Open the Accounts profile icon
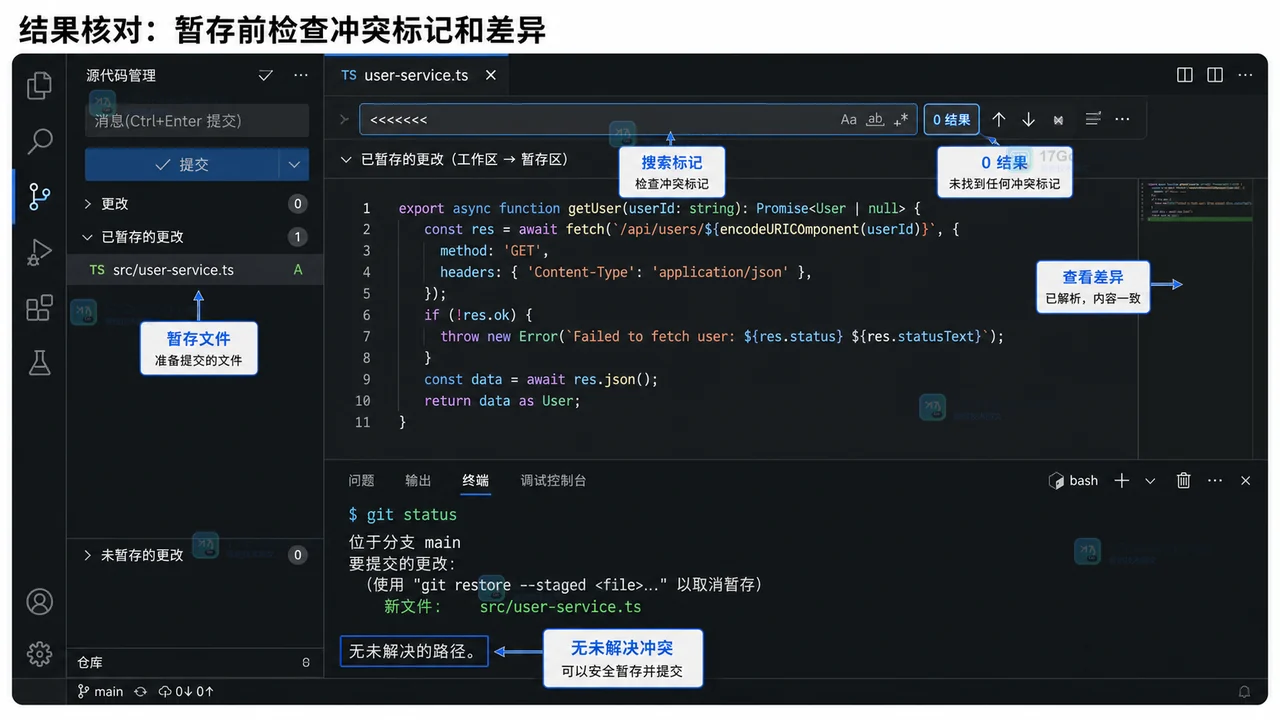 (39, 602)
